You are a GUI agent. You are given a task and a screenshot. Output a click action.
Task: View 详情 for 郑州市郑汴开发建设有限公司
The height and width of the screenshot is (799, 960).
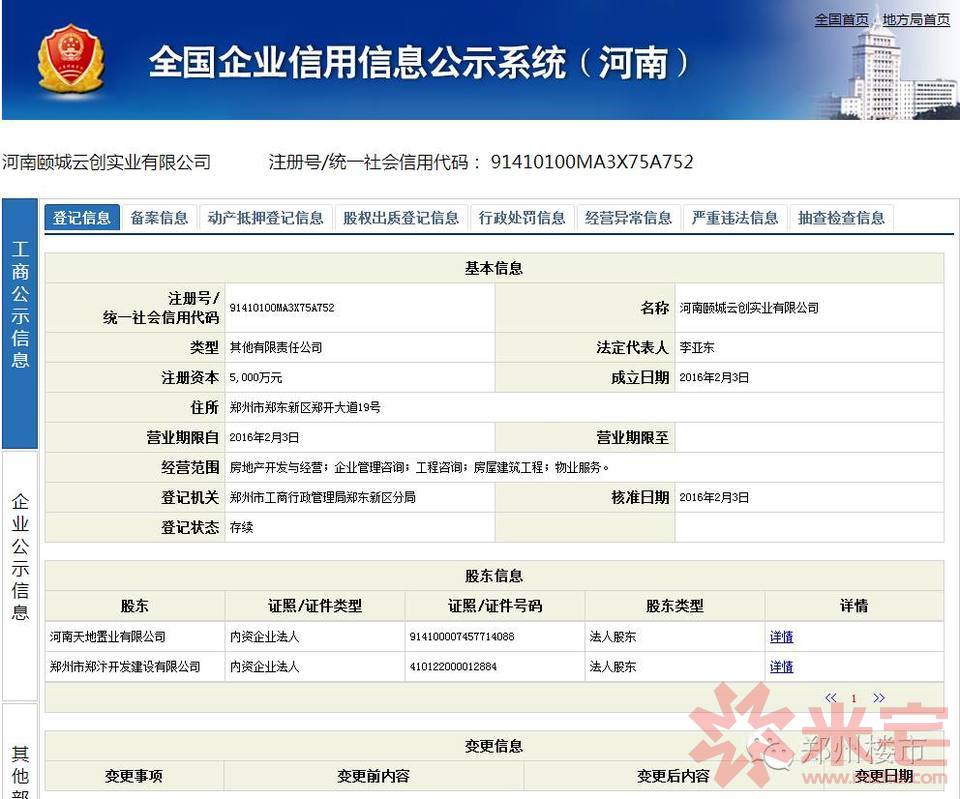[781, 667]
